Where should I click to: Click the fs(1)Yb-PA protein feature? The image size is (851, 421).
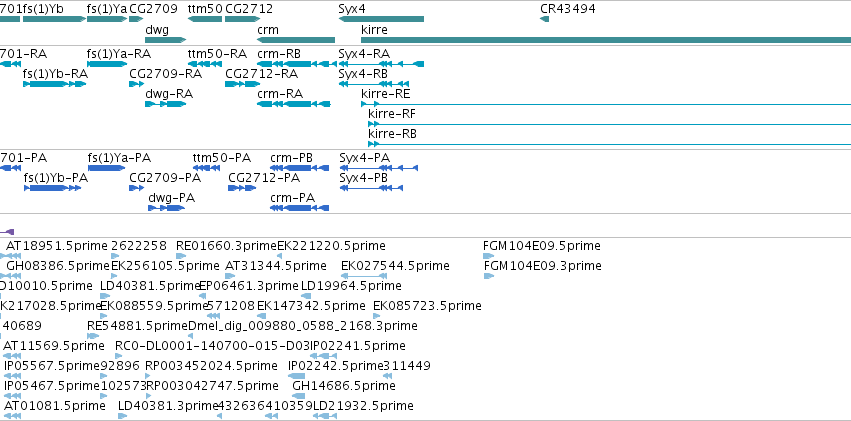[x=53, y=188]
